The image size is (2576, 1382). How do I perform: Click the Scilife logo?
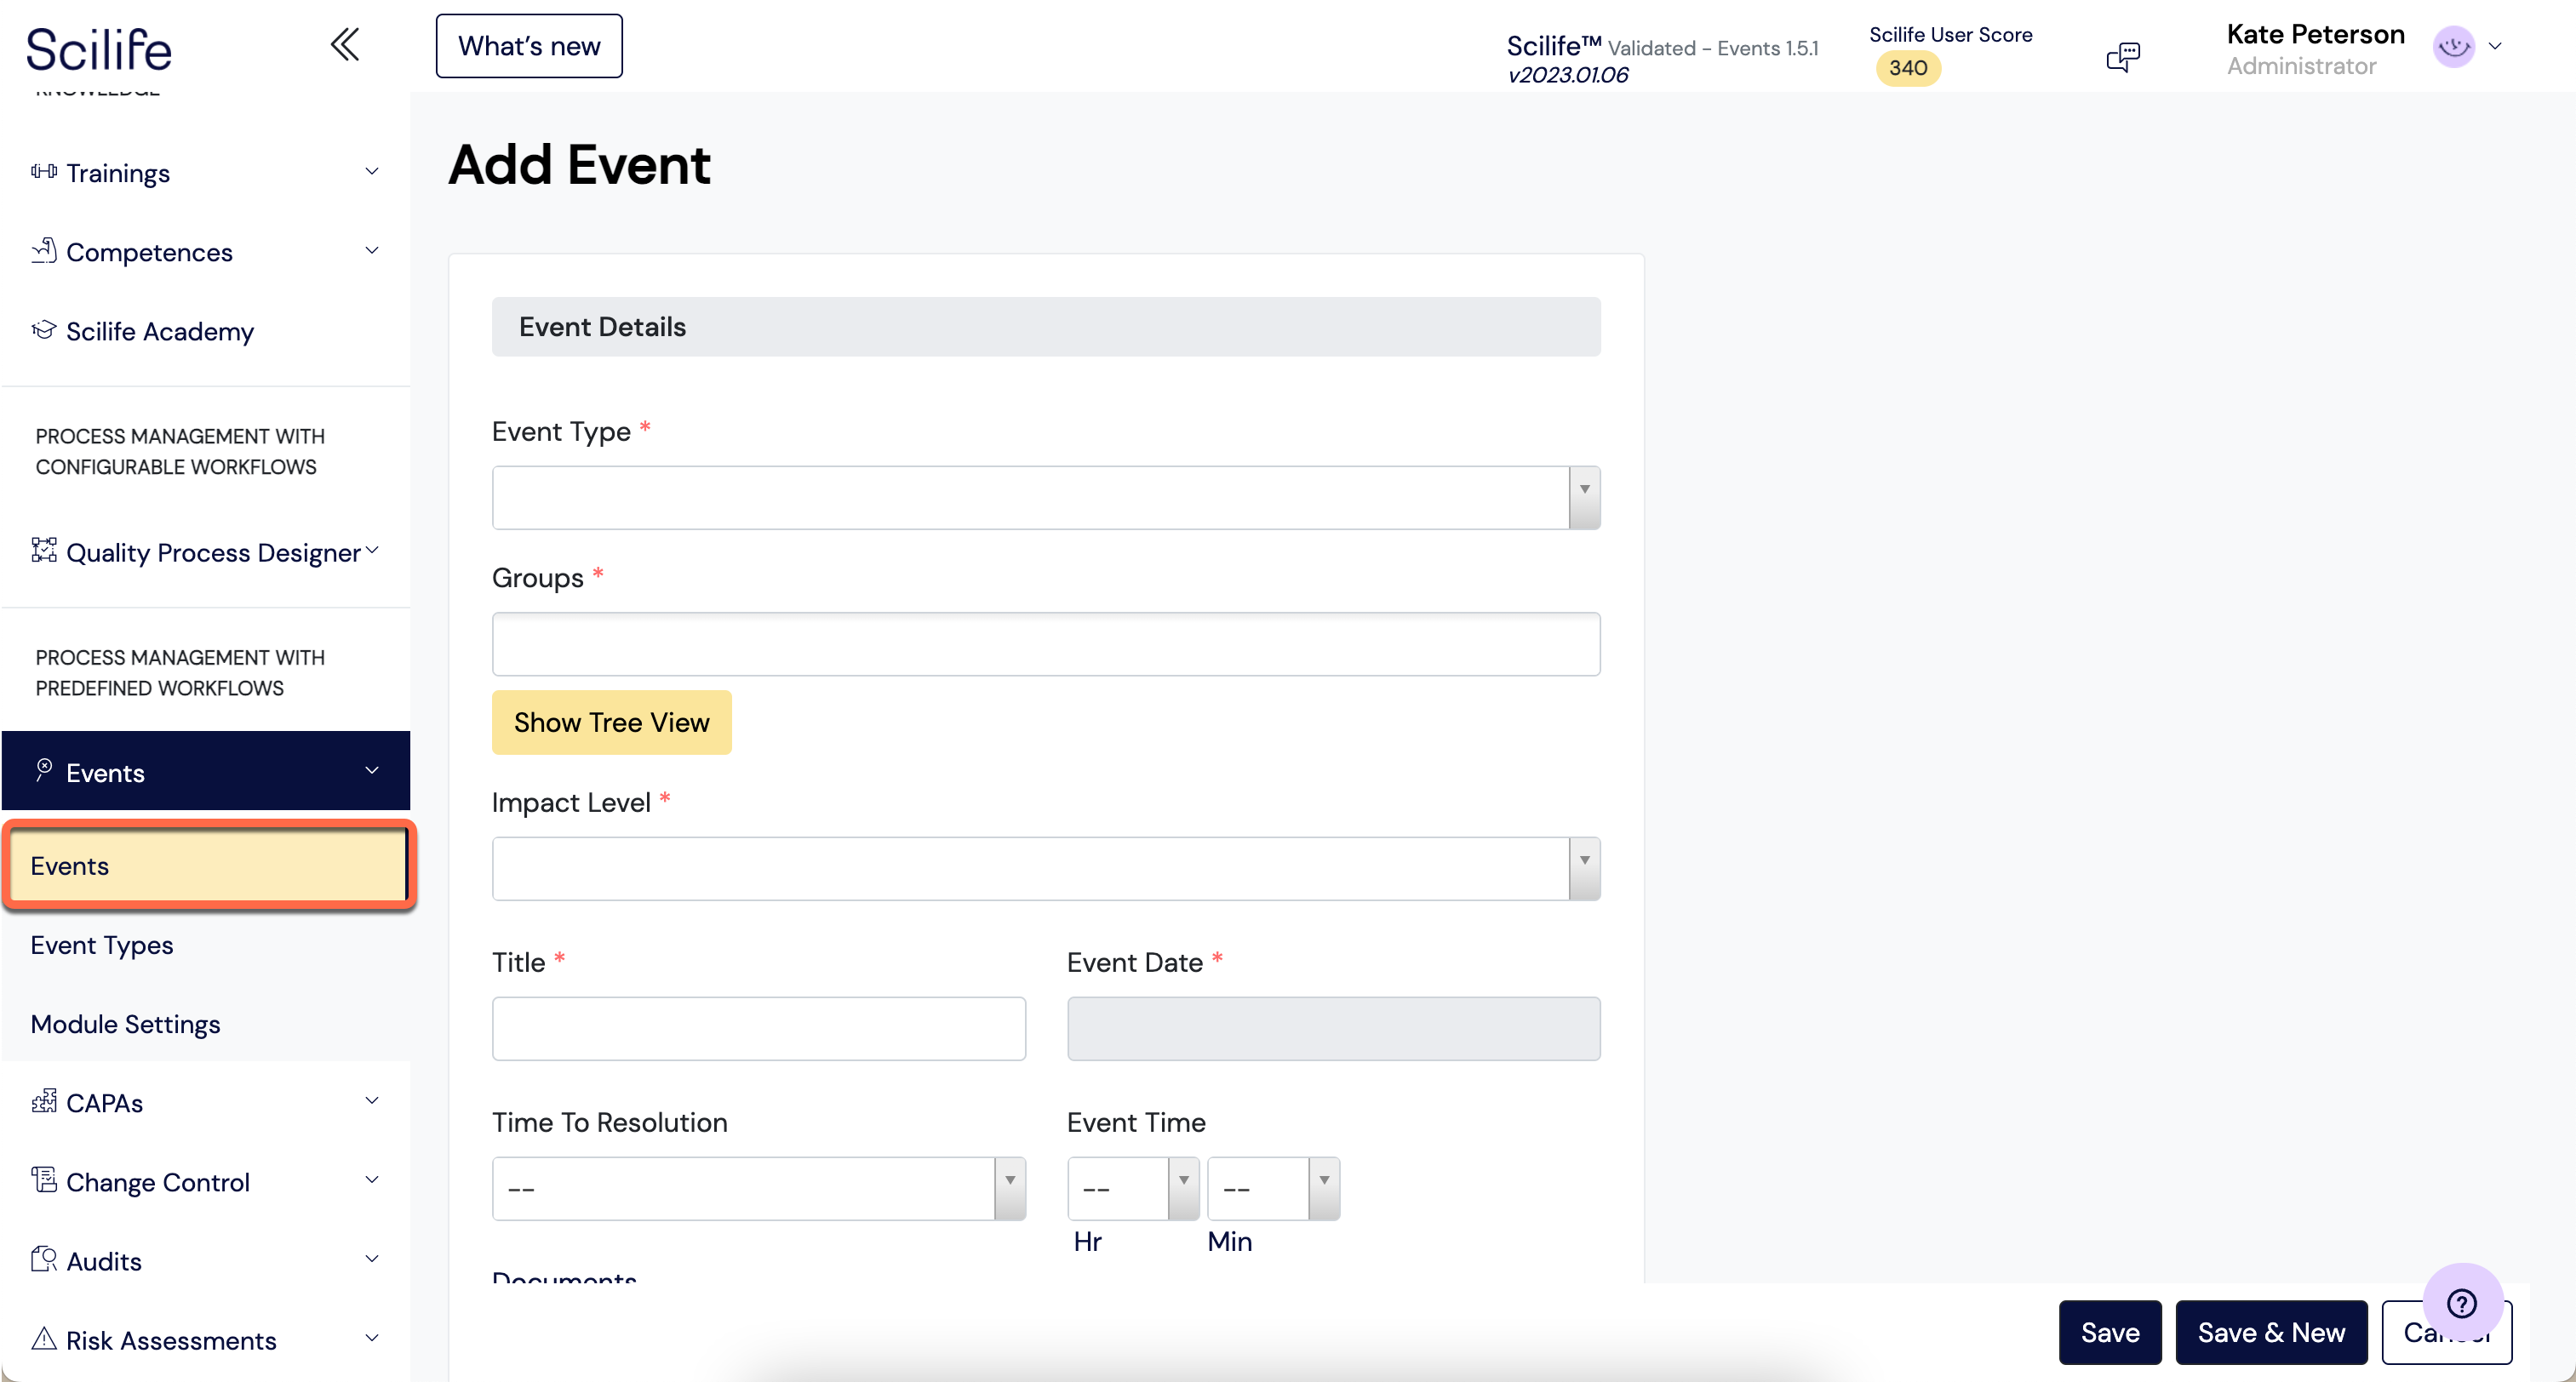[99, 49]
